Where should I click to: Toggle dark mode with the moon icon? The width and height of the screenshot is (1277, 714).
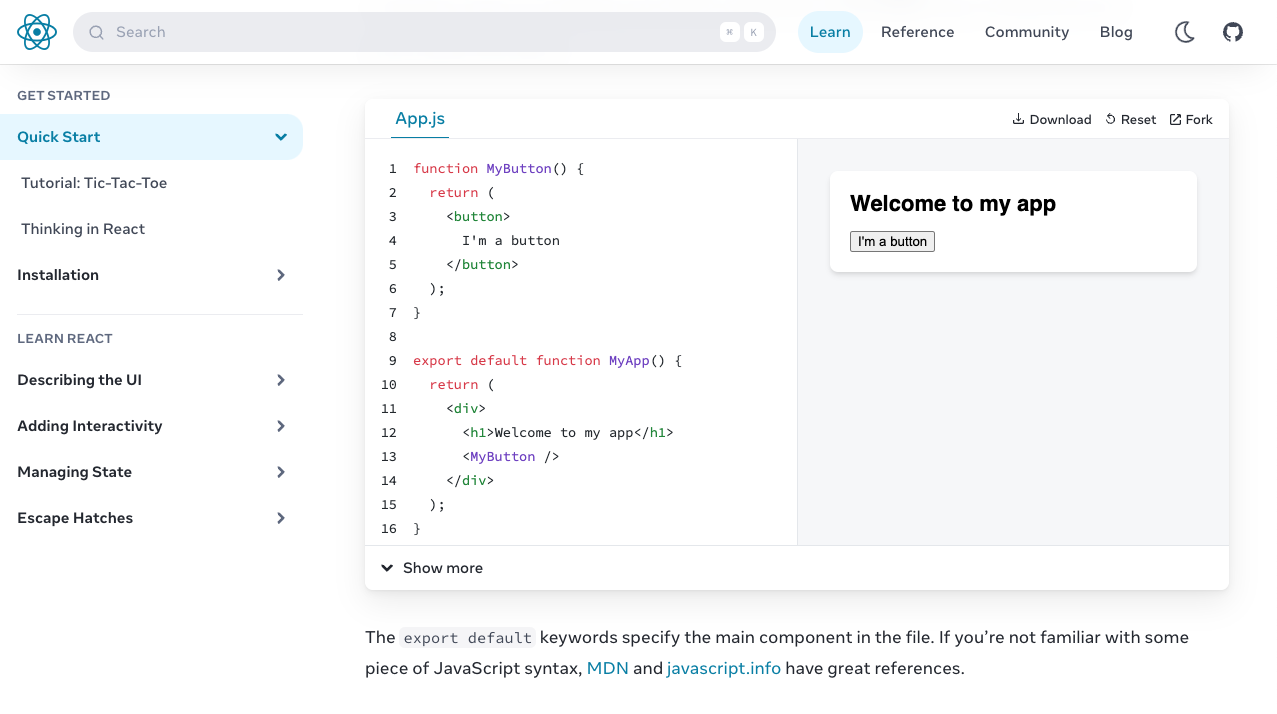[x=1184, y=31]
